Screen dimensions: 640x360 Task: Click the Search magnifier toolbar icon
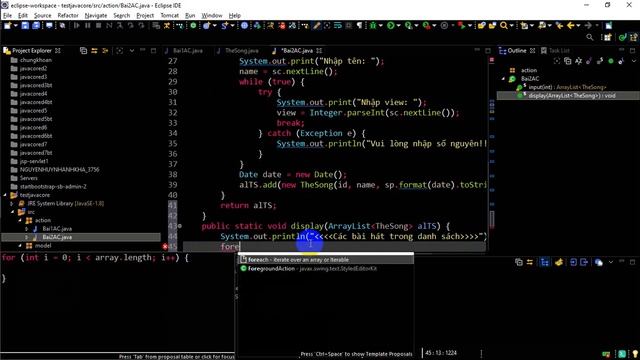[504, 26]
